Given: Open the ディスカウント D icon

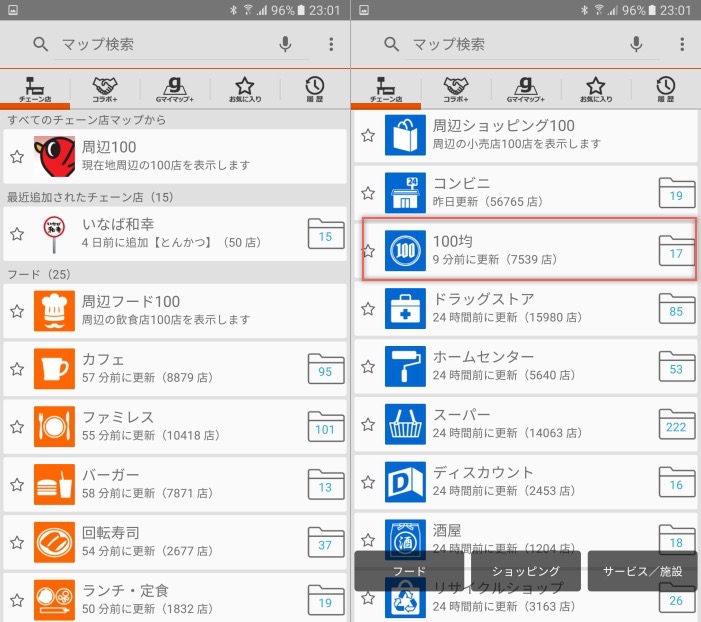Looking at the screenshot, I should pyautogui.click(x=405, y=482).
